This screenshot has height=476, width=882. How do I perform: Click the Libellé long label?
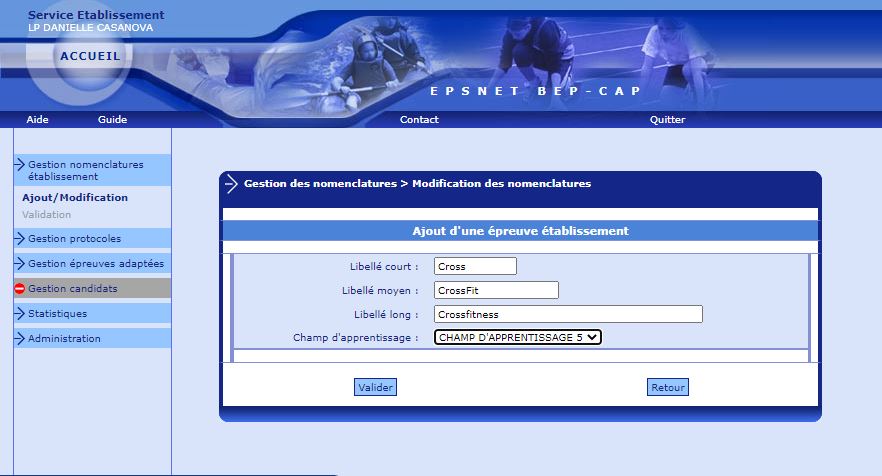pos(386,315)
